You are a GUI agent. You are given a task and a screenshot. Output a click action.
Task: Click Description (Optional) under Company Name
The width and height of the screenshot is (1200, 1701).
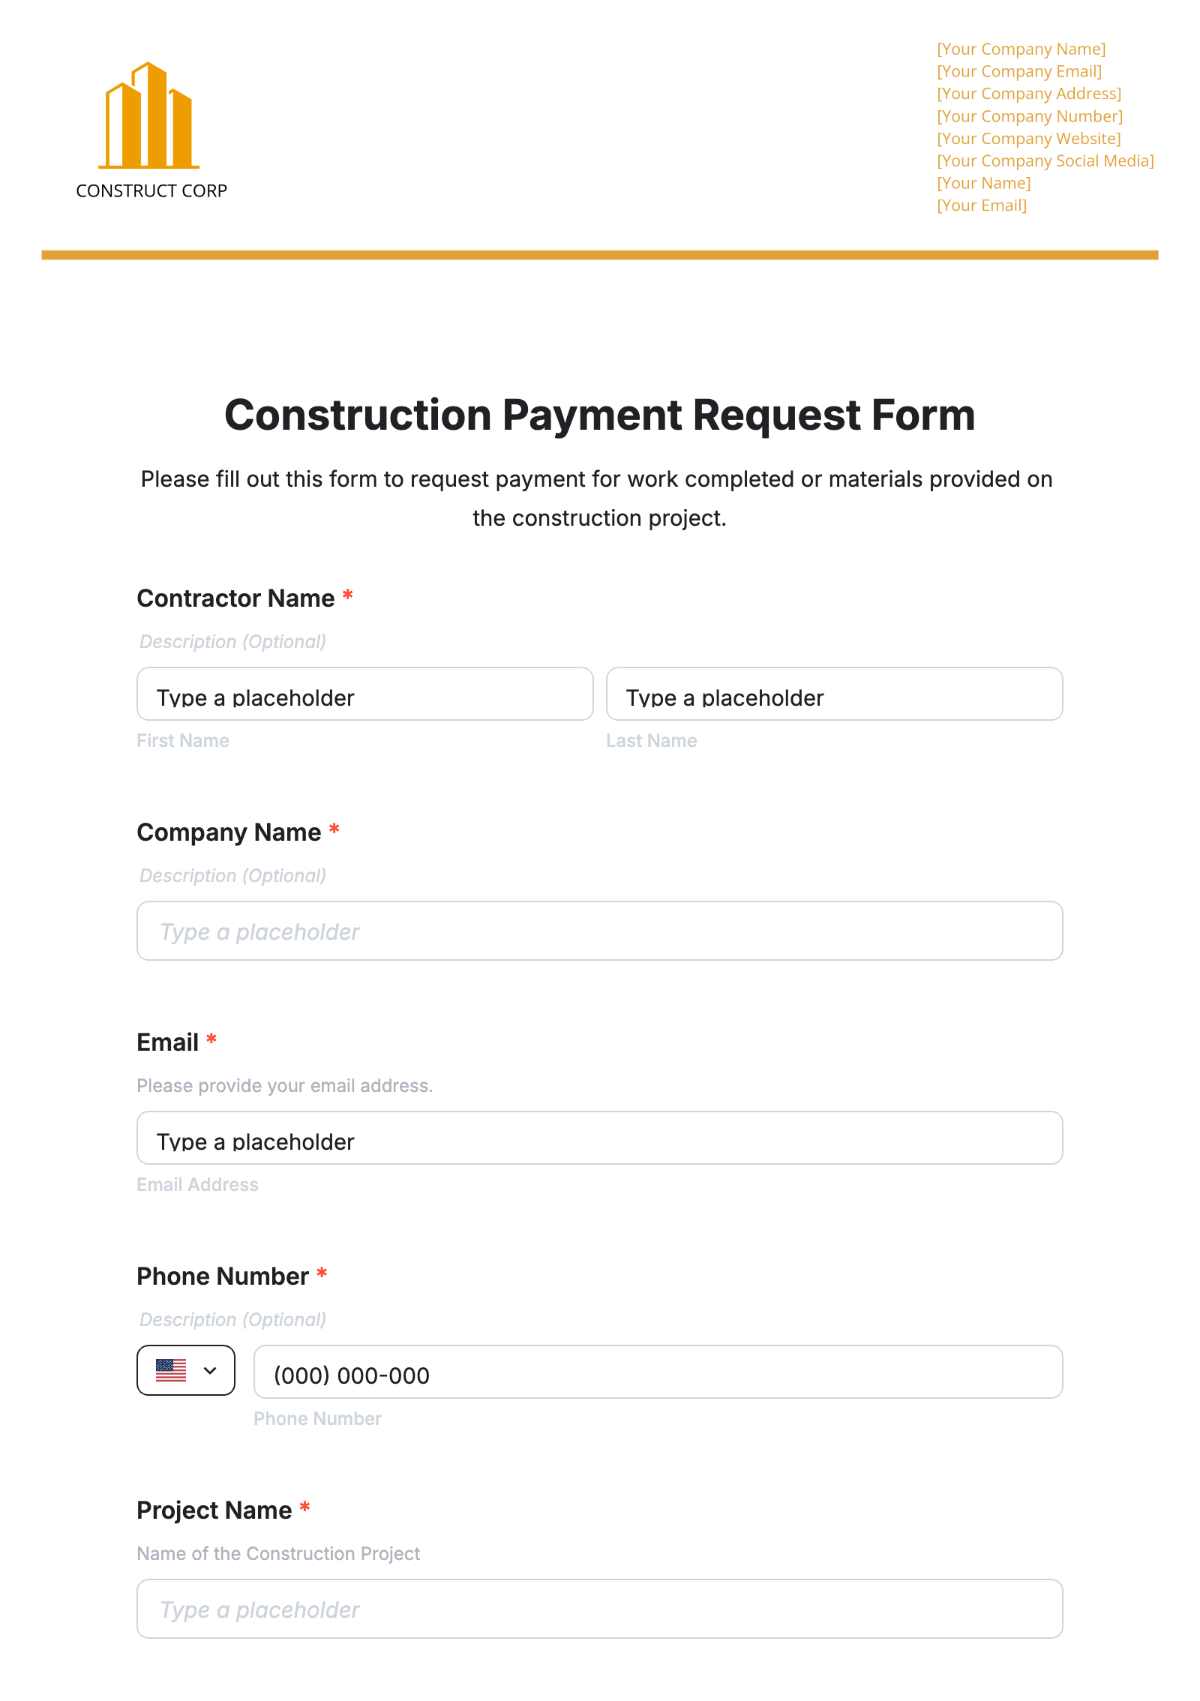233,875
